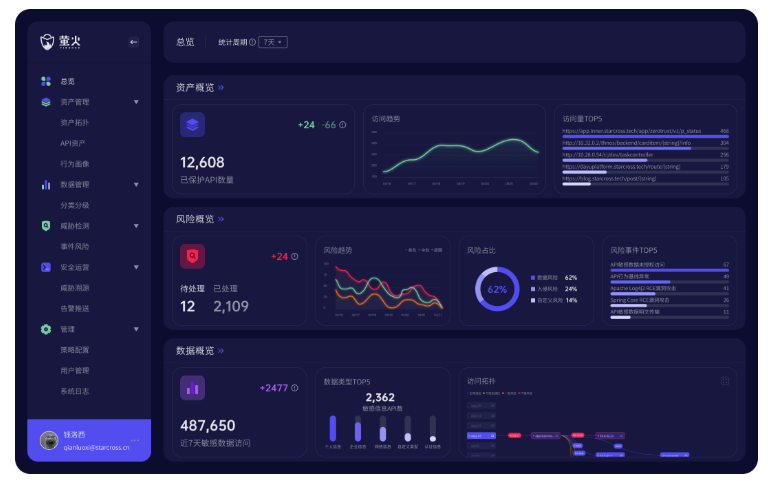Expand the 访问拓扑 panel with fullscreen icon
Viewport: 773px width, 482px height.
click(725, 381)
